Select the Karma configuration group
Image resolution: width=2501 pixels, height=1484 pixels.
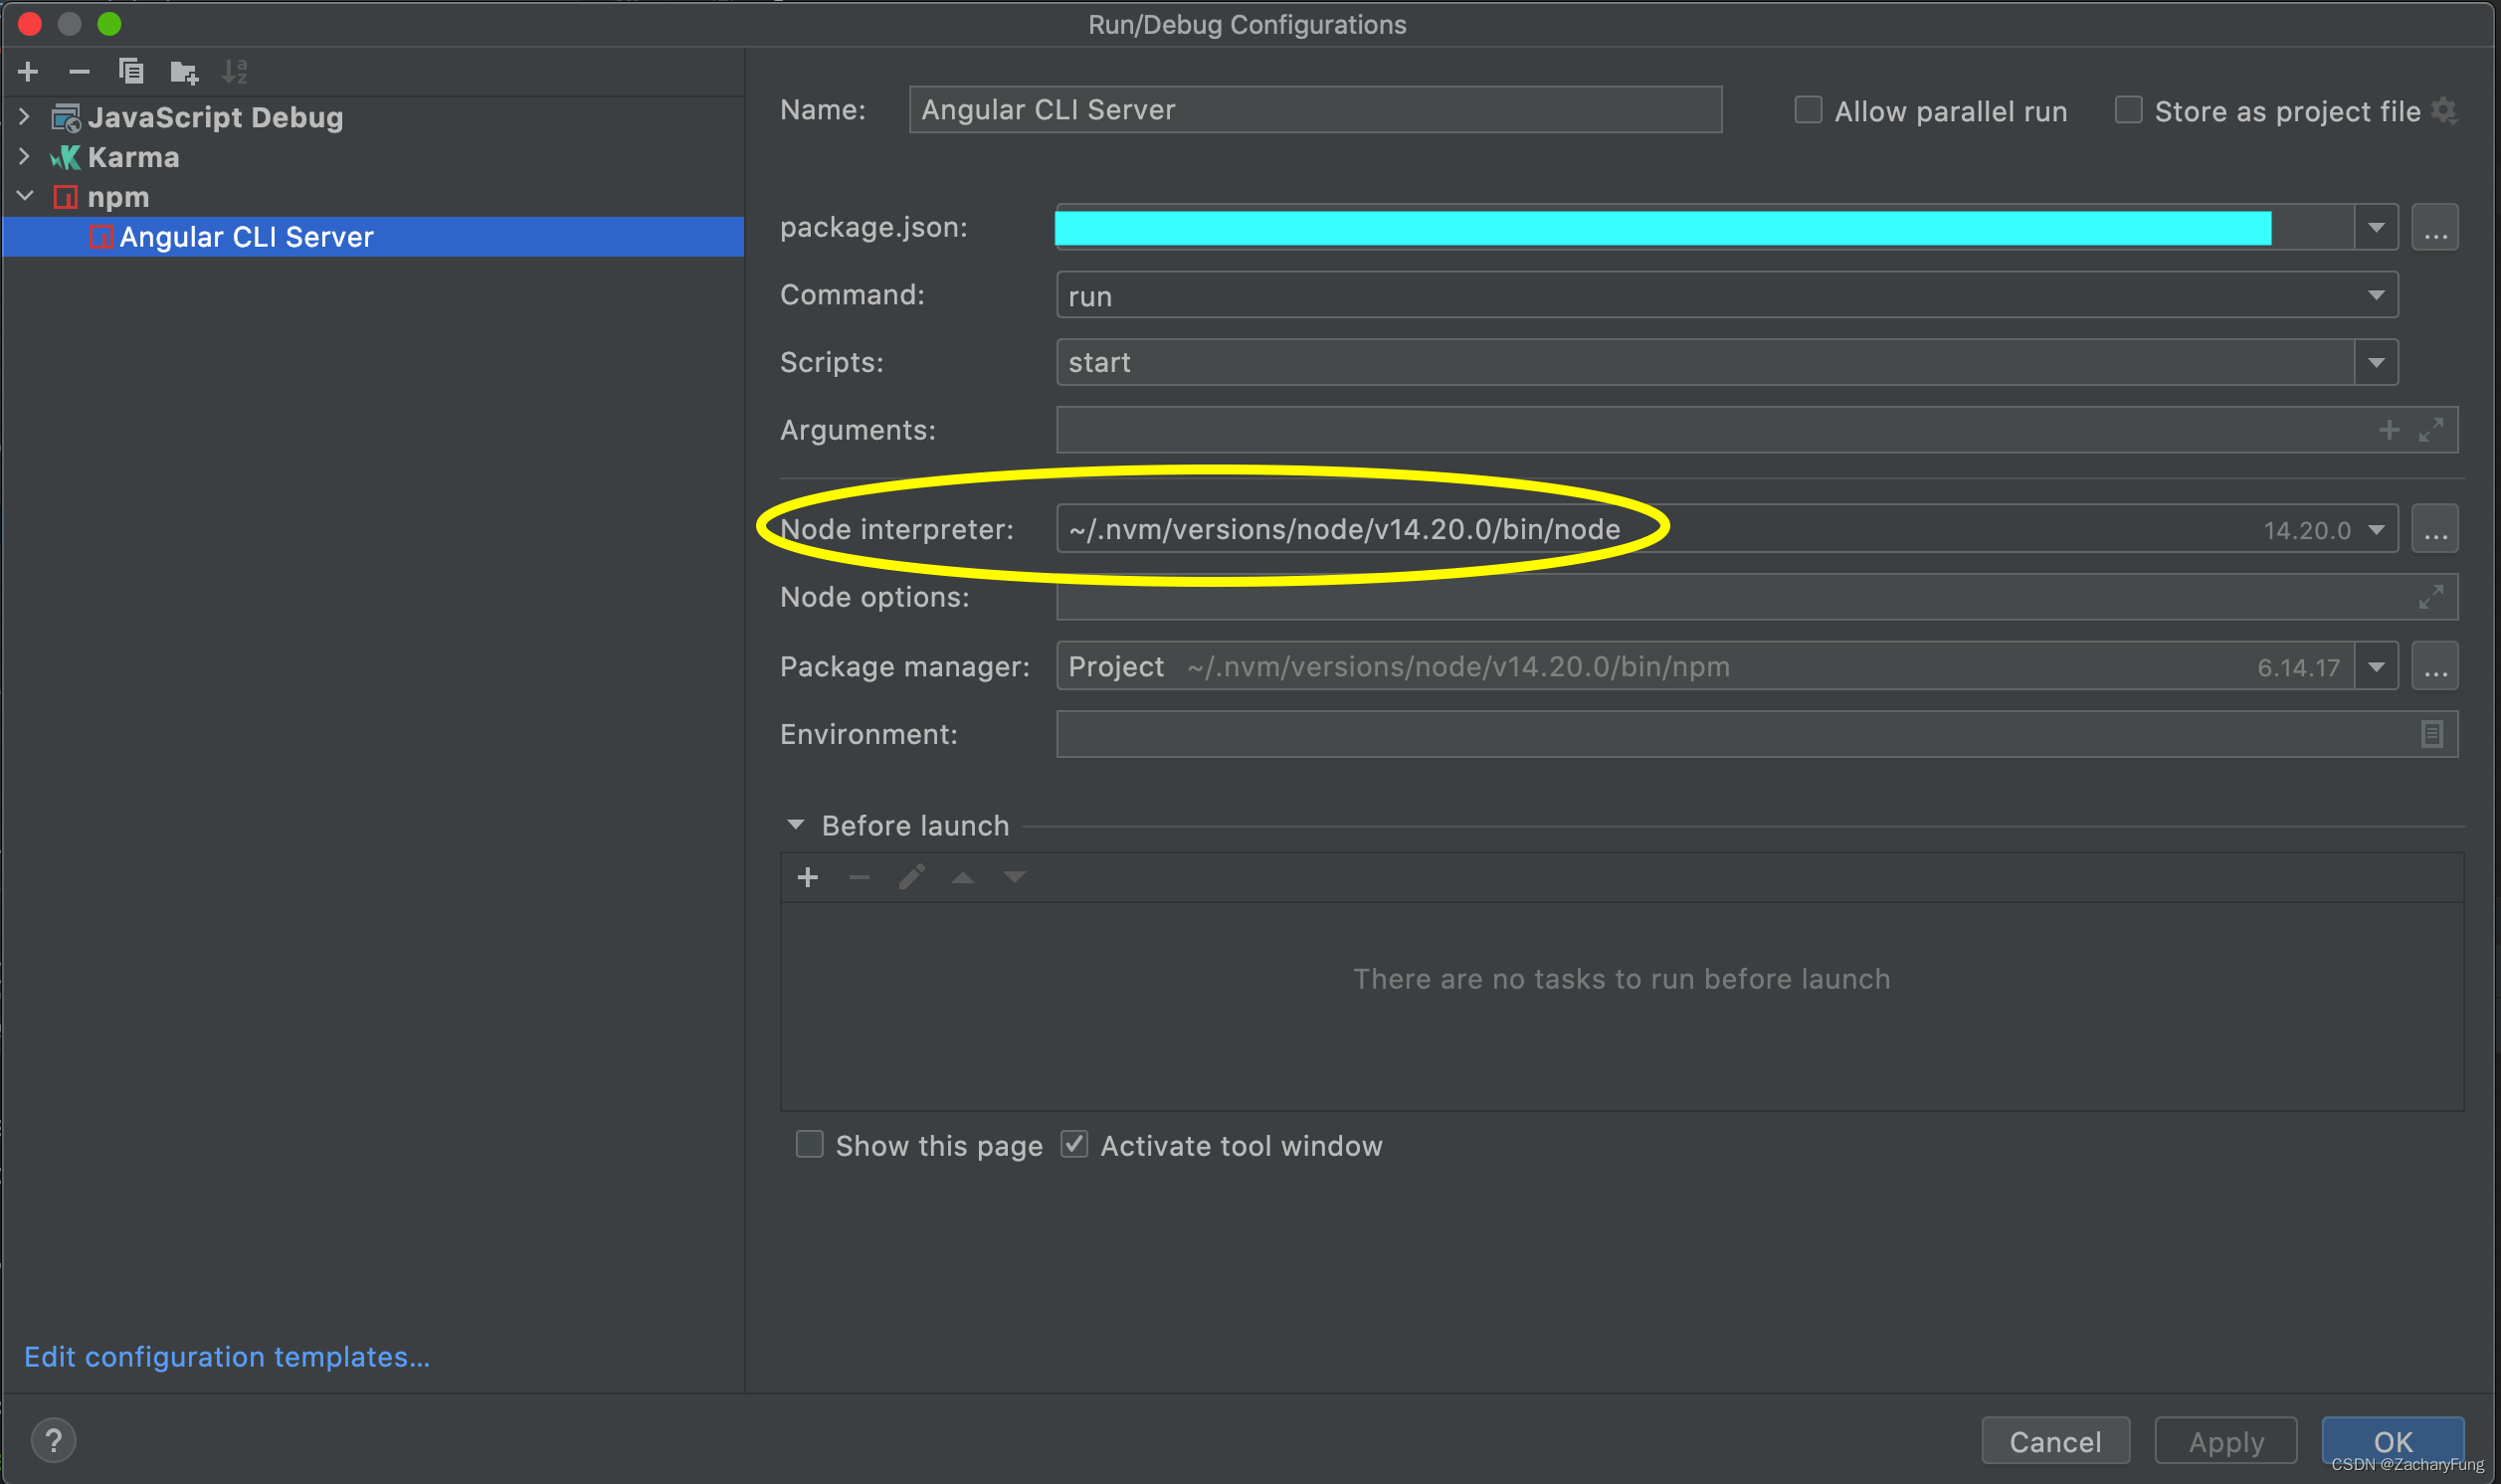point(133,157)
